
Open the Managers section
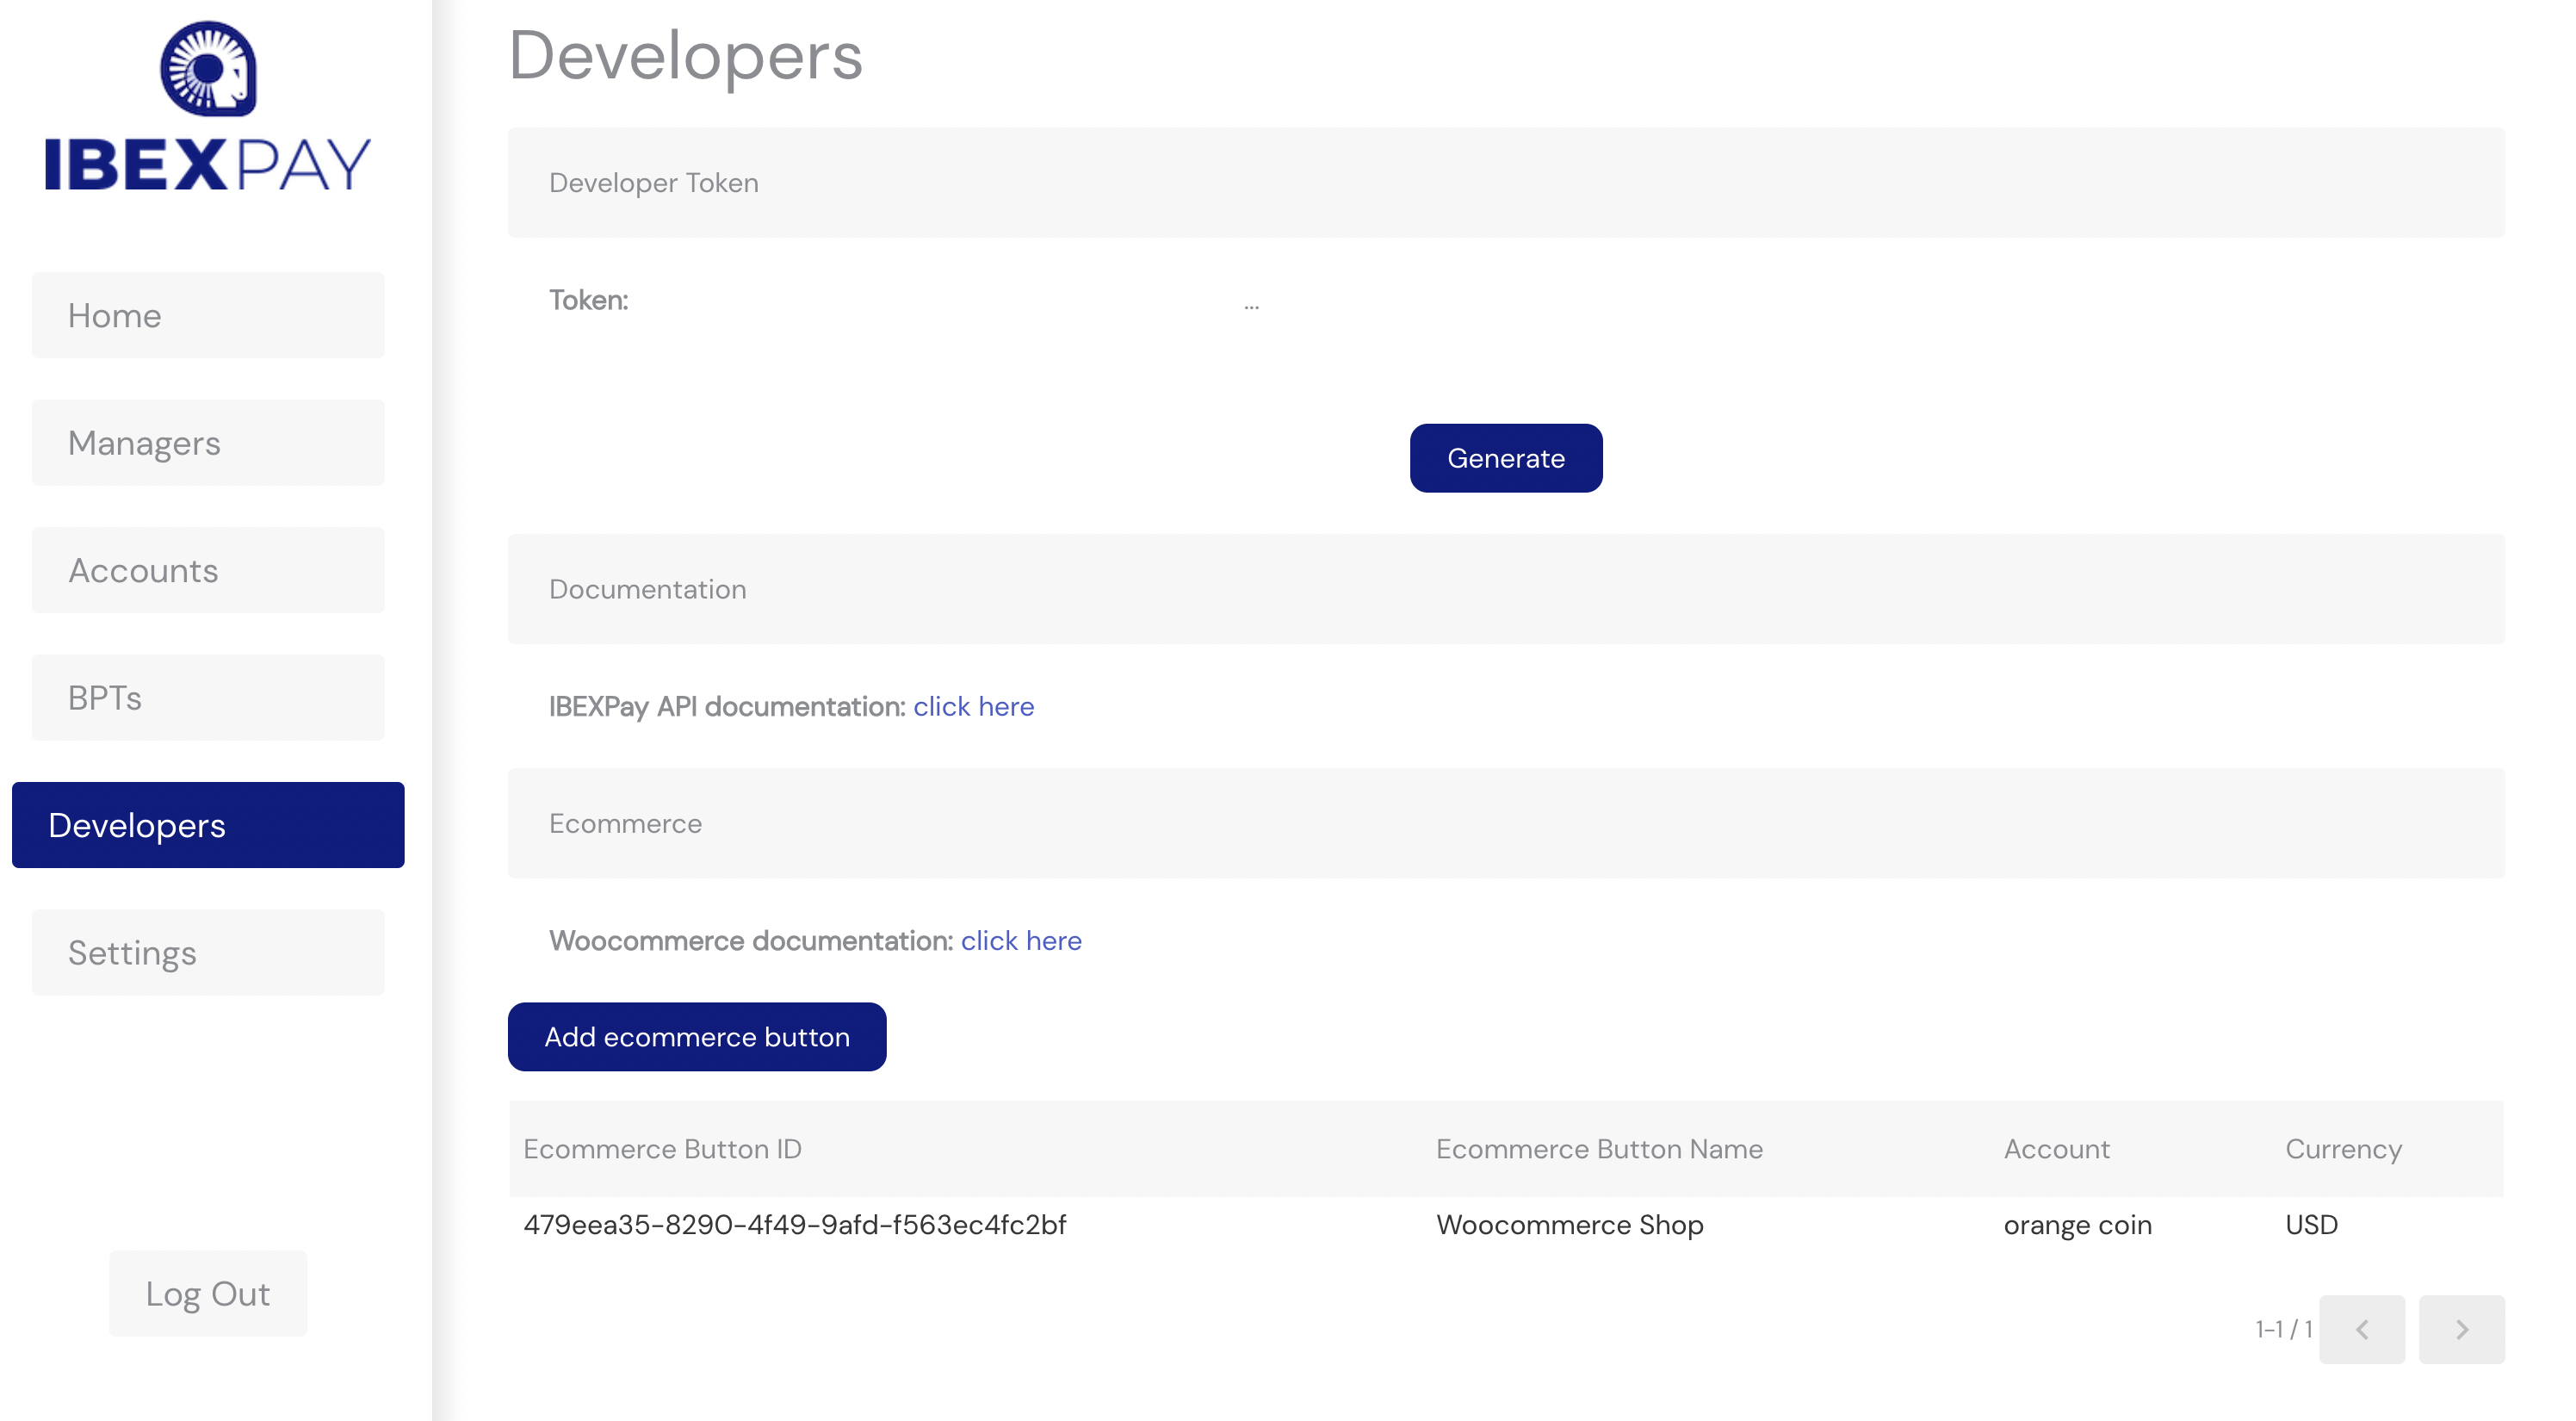coord(208,443)
